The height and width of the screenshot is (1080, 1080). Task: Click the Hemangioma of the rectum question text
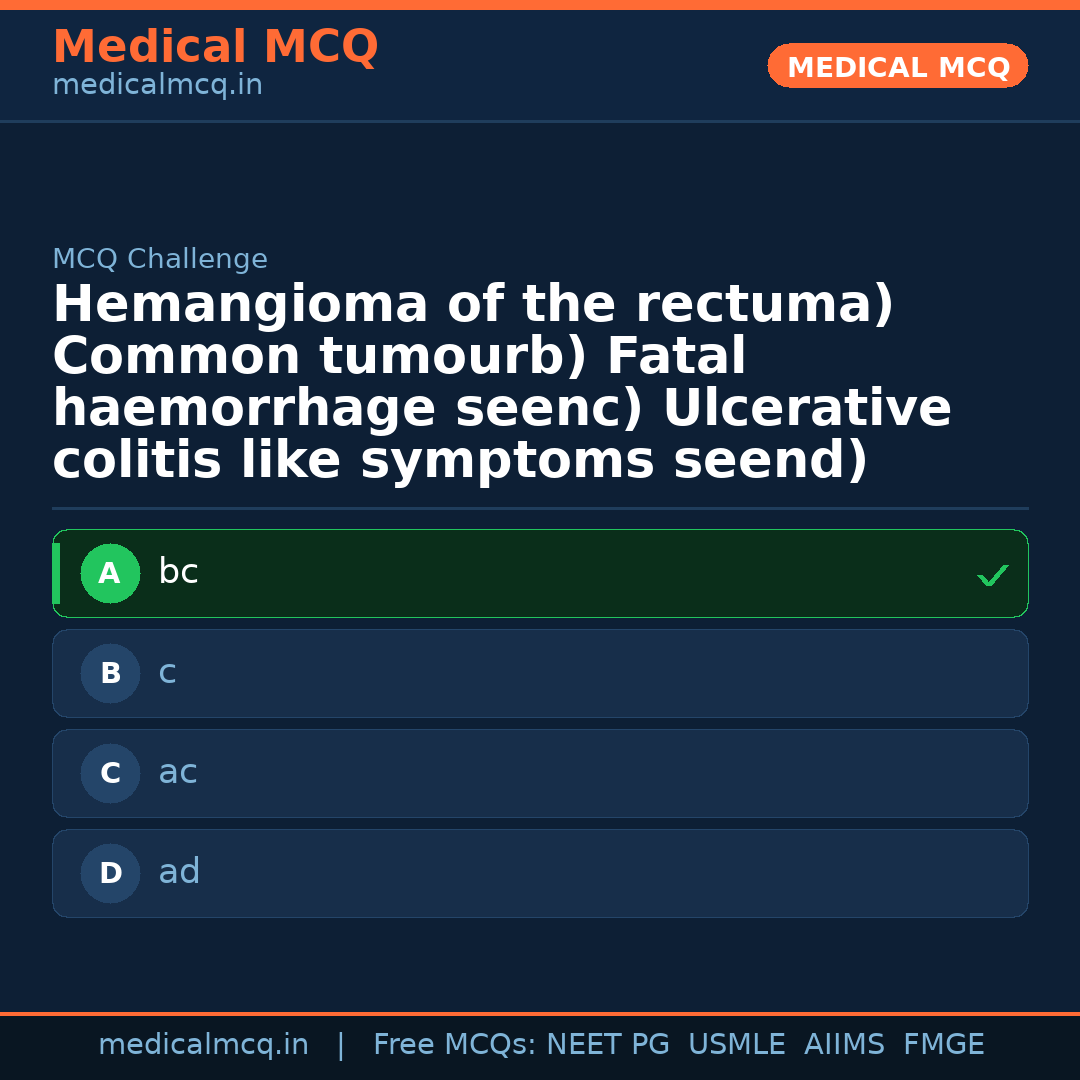(500, 383)
